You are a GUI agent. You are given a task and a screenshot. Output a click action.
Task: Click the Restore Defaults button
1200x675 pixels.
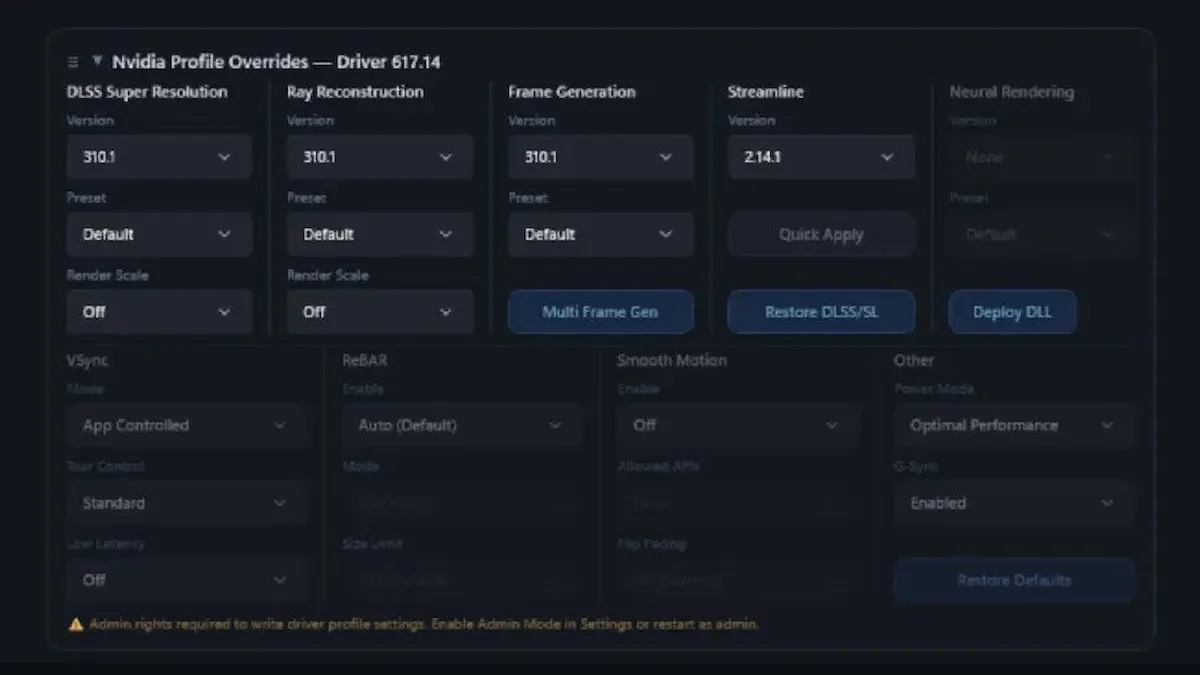click(x=1014, y=580)
